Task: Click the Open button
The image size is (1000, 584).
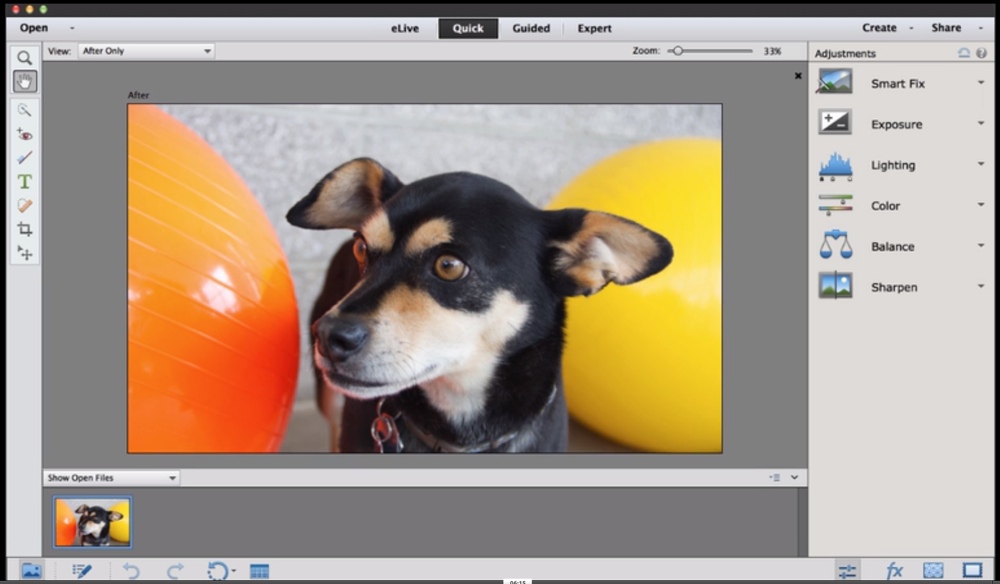Action: click(34, 28)
